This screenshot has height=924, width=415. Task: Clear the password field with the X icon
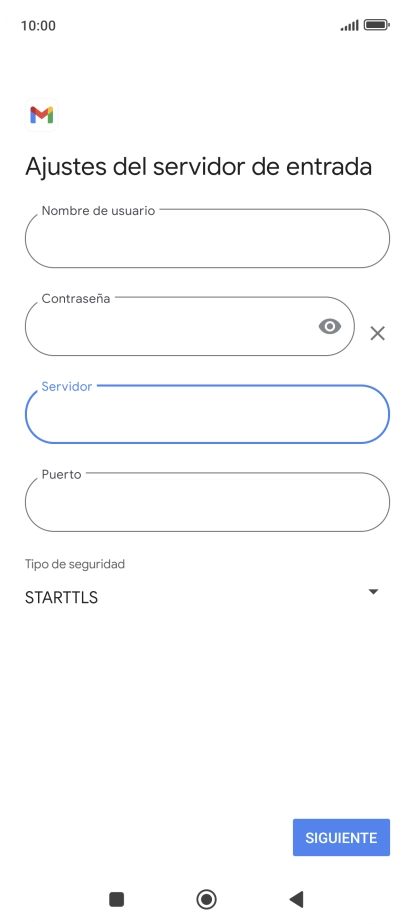(377, 334)
